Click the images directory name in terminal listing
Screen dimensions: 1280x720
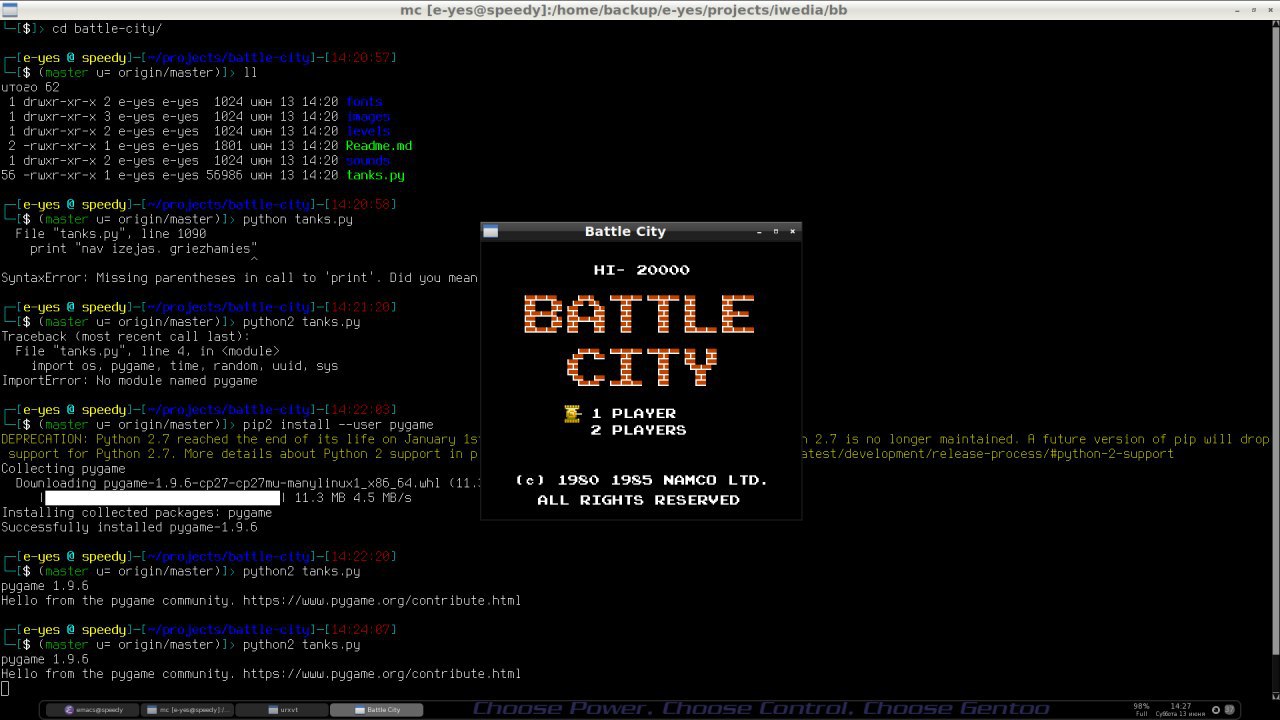coord(368,117)
